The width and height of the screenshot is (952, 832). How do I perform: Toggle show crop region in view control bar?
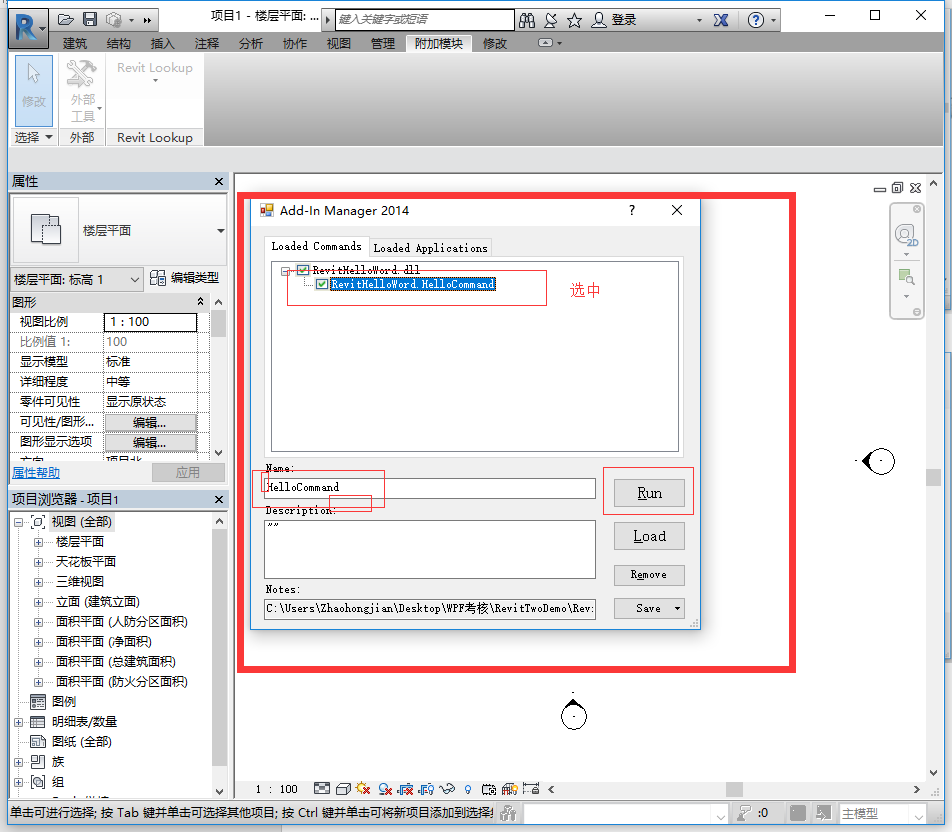(x=427, y=789)
